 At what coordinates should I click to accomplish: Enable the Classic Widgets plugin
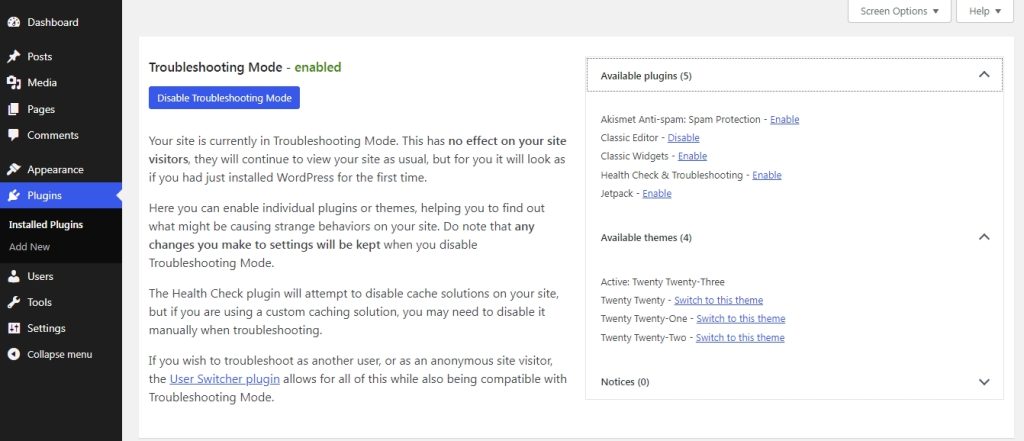click(x=692, y=156)
